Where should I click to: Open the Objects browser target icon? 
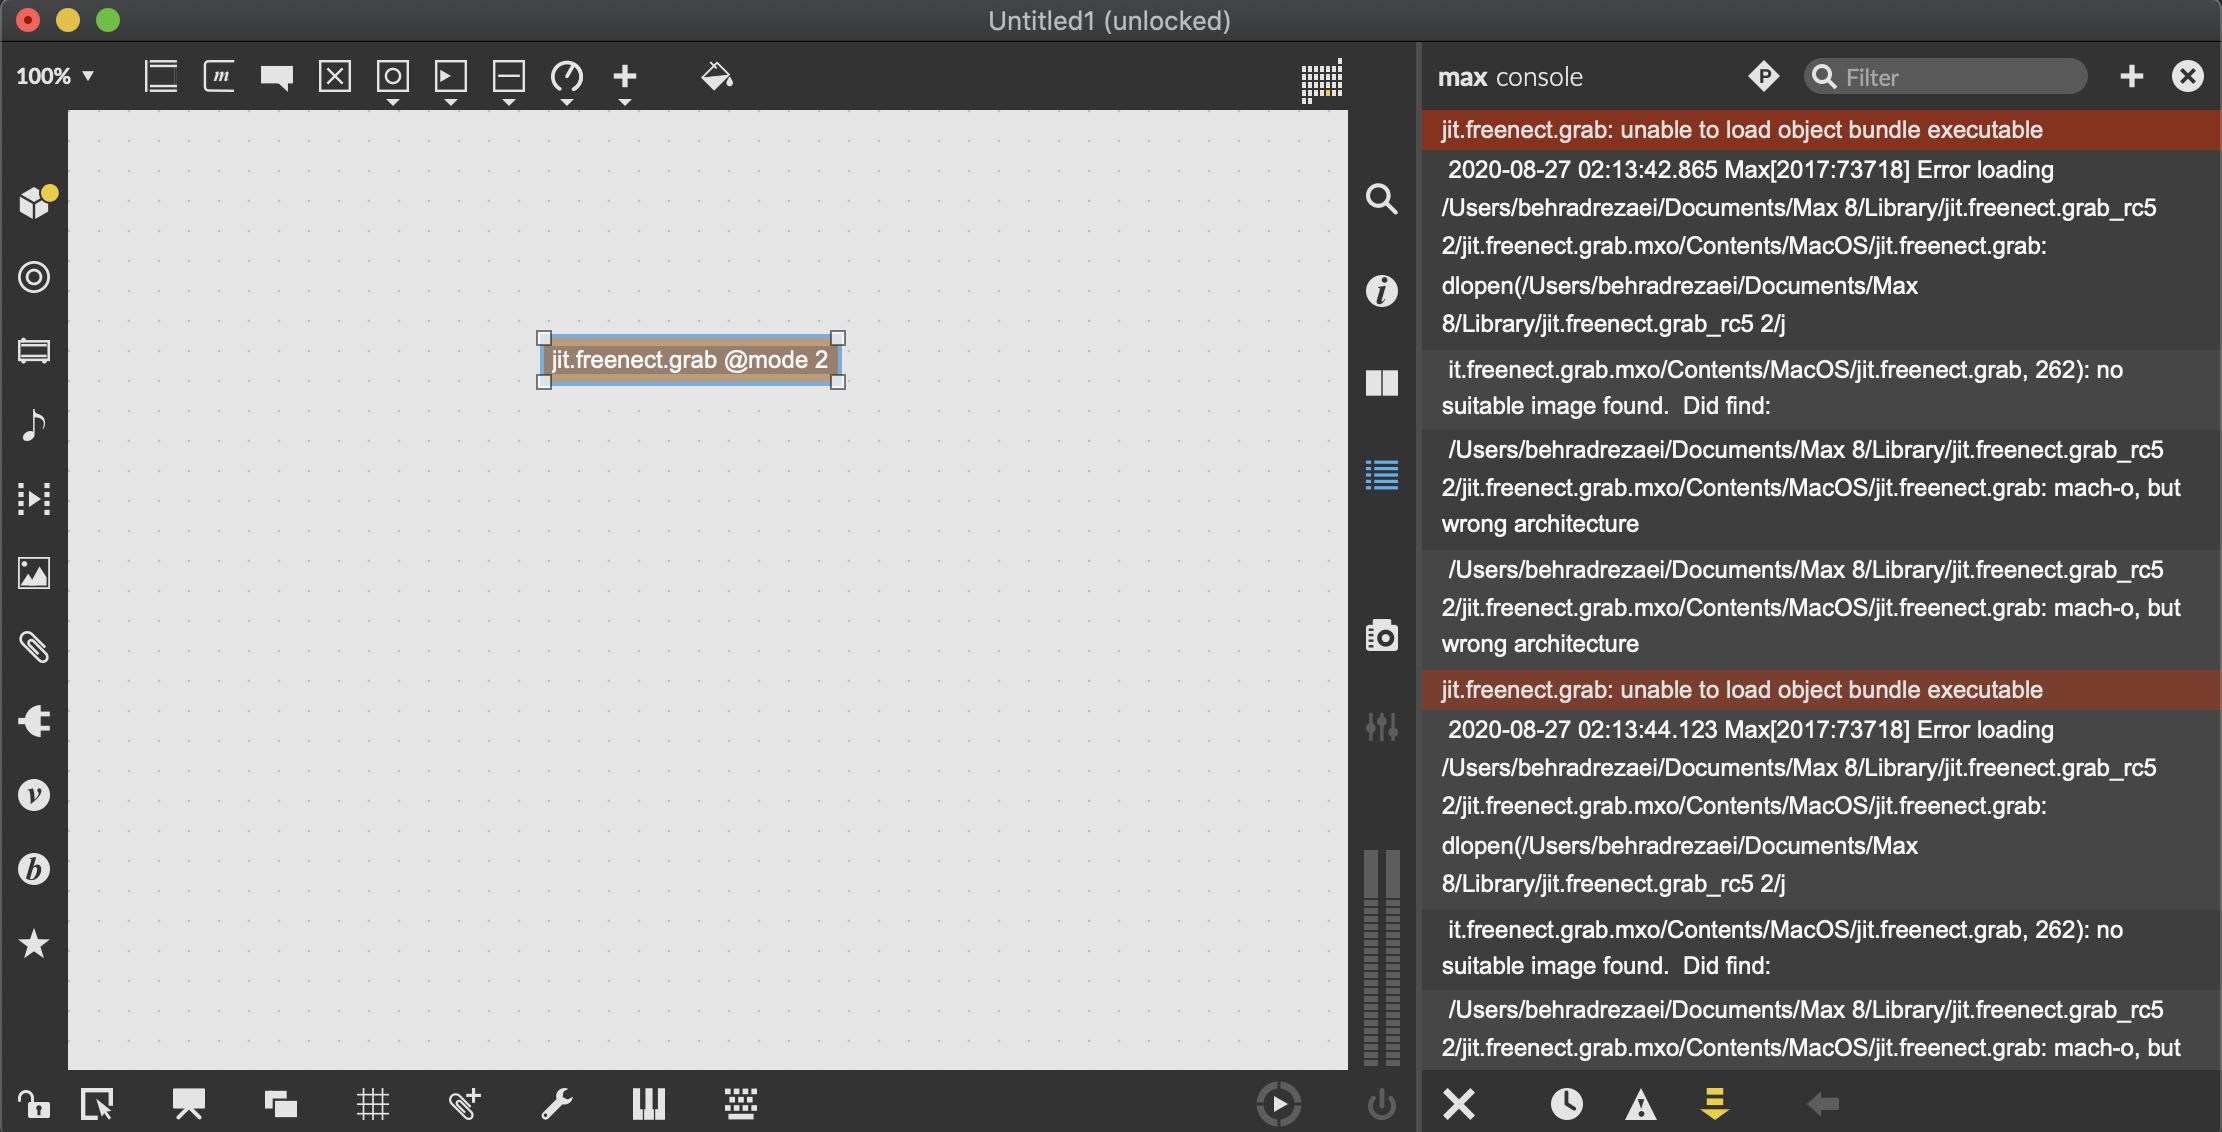[x=34, y=277]
